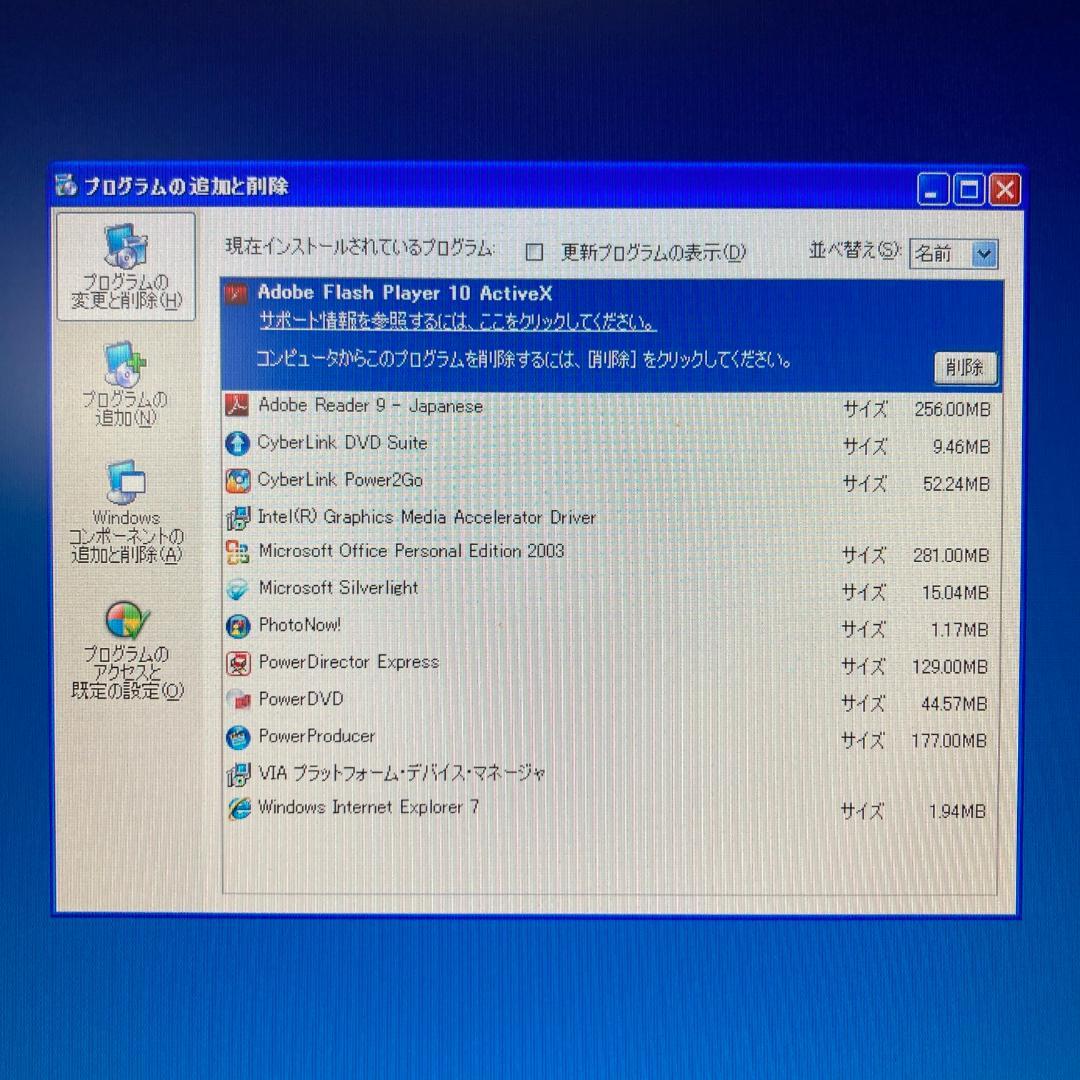The height and width of the screenshot is (1080, 1080).
Task: Open the 並べ替え sort dropdown
Action: (984, 253)
